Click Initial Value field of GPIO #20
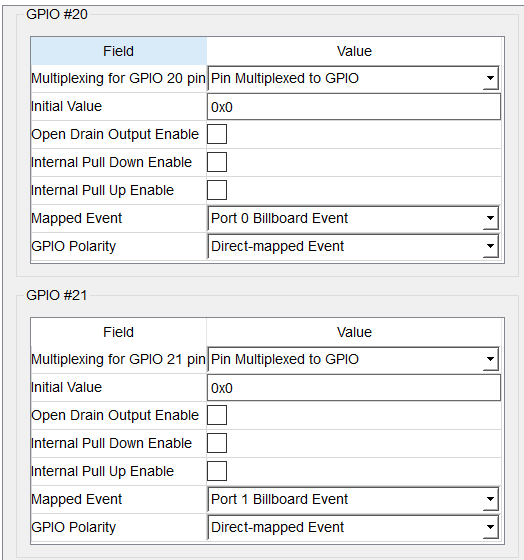Screen dimensions: 524x560 click(354, 107)
